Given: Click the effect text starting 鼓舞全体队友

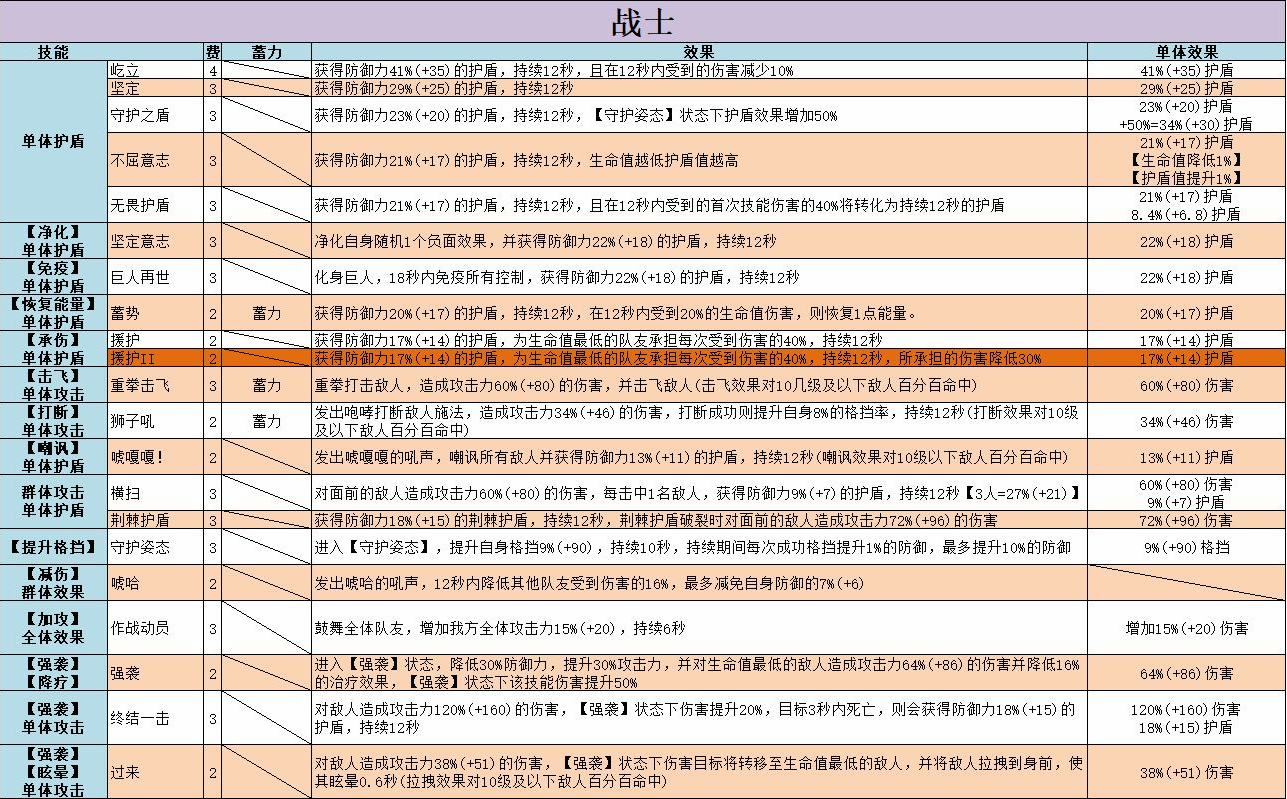Looking at the screenshot, I should (500, 628).
